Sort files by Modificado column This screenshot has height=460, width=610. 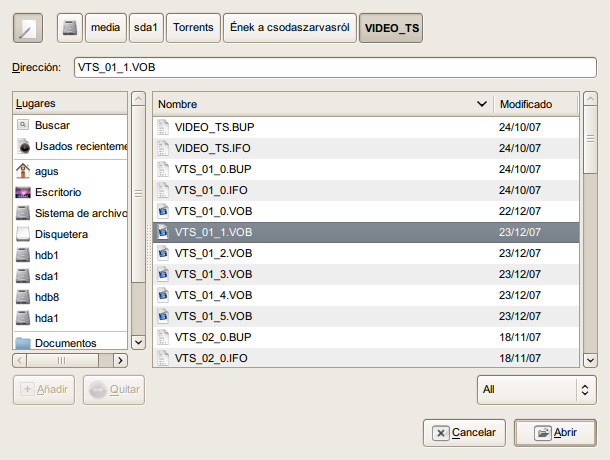[535, 104]
